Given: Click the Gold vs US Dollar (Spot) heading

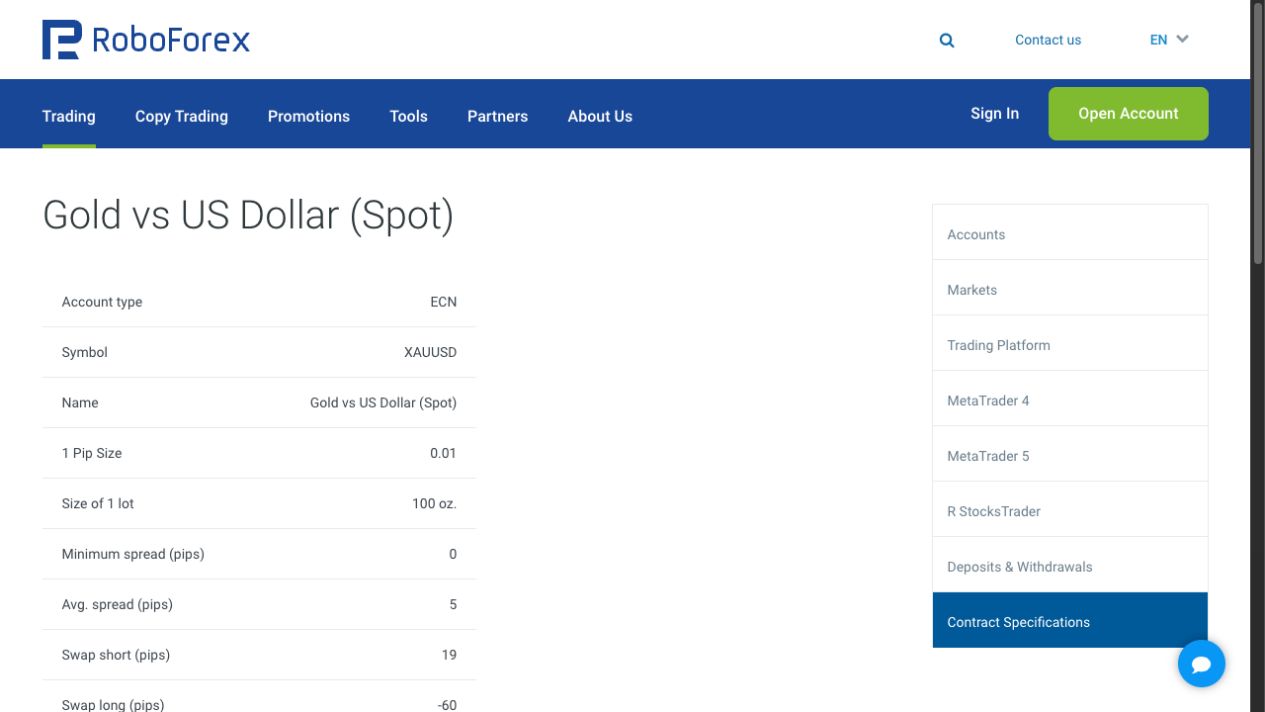Looking at the screenshot, I should (248, 216).
